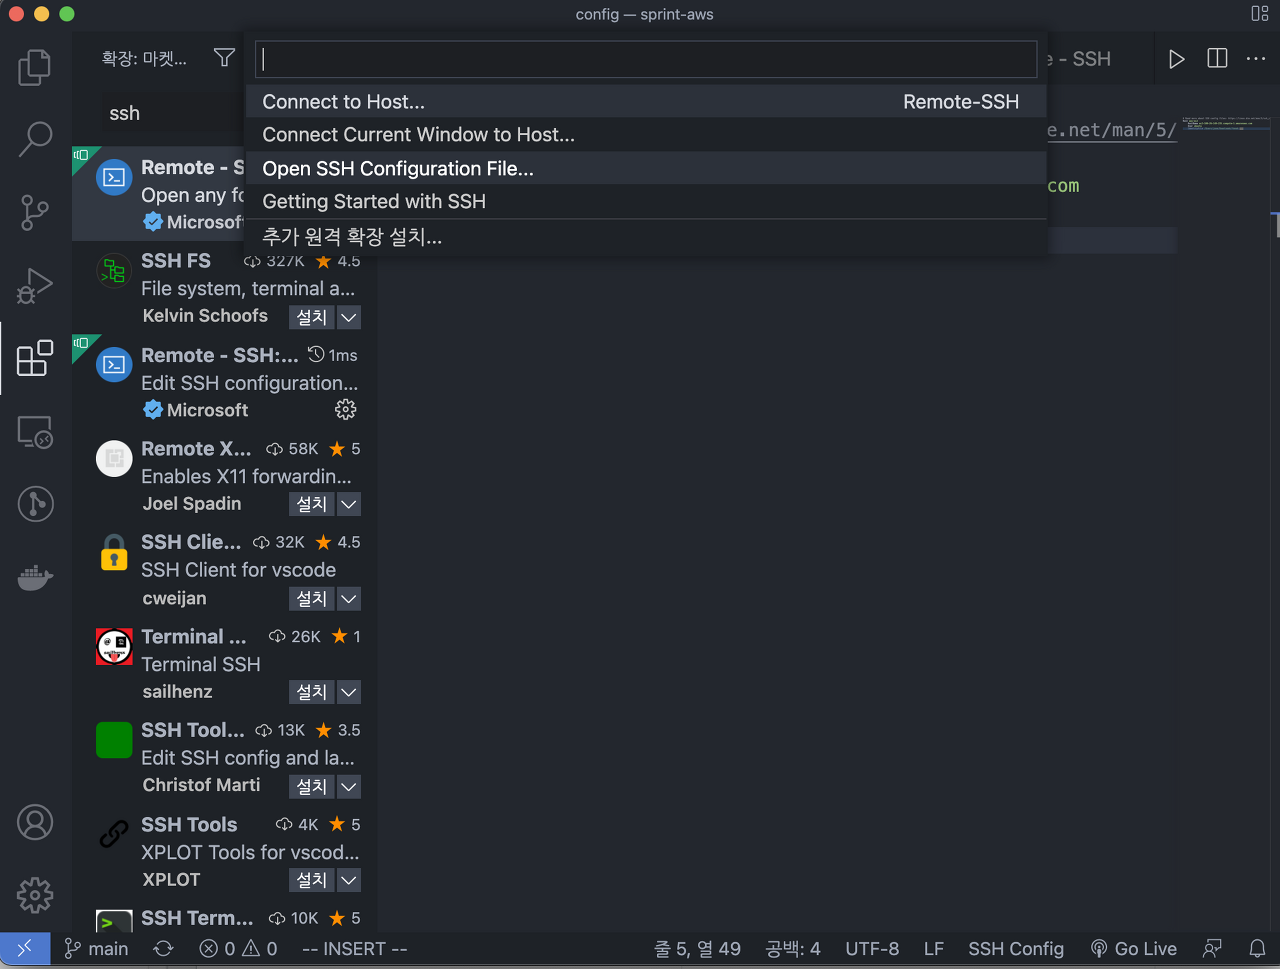
Task: Click Go Live in status bar
Action: (x=1134, y=949)
